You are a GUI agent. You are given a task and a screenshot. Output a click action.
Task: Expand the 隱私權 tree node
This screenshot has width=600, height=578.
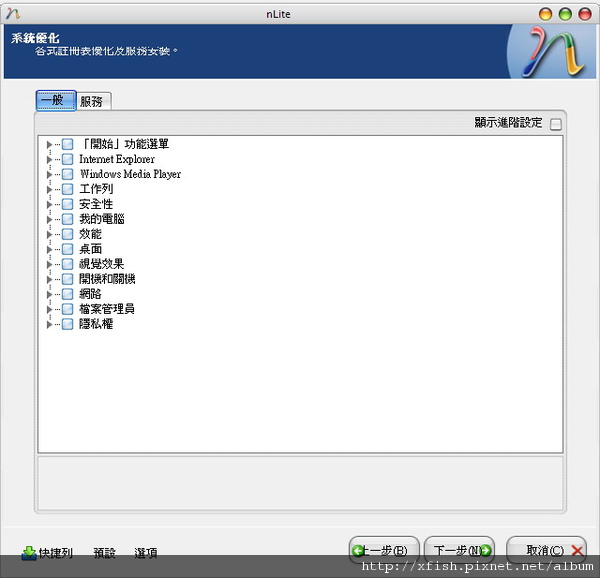[x=49, y=324]
